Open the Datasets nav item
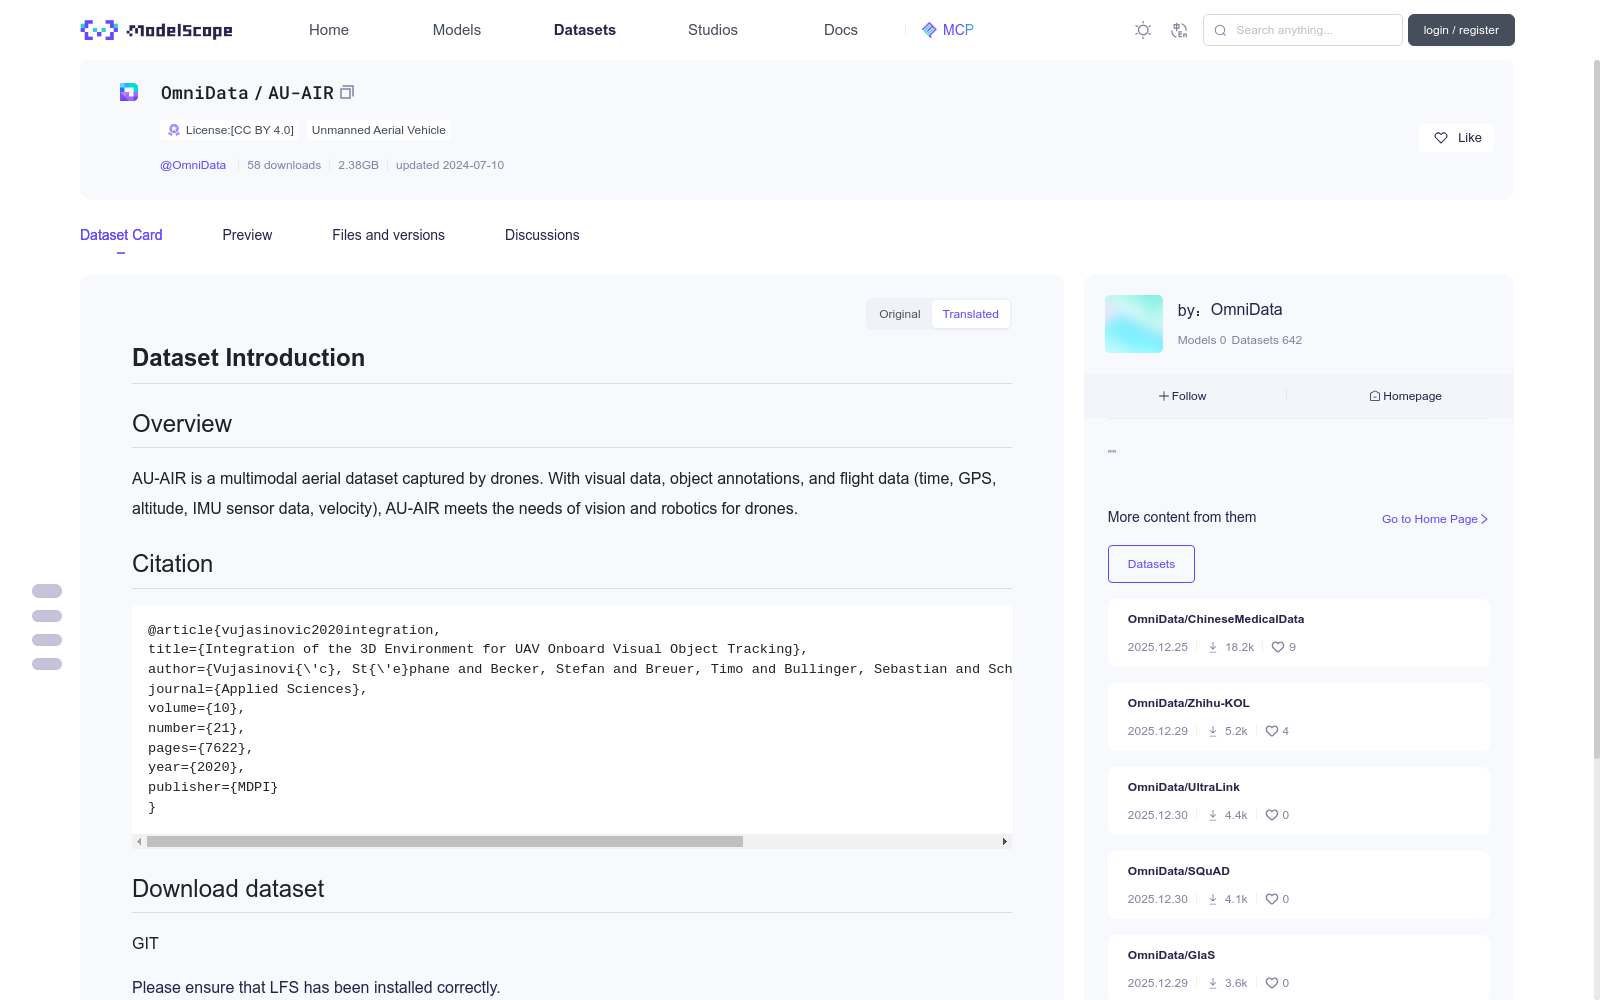Image resolution: width=1600 pixels, height=1000 pixels. [x=585, y=30]
